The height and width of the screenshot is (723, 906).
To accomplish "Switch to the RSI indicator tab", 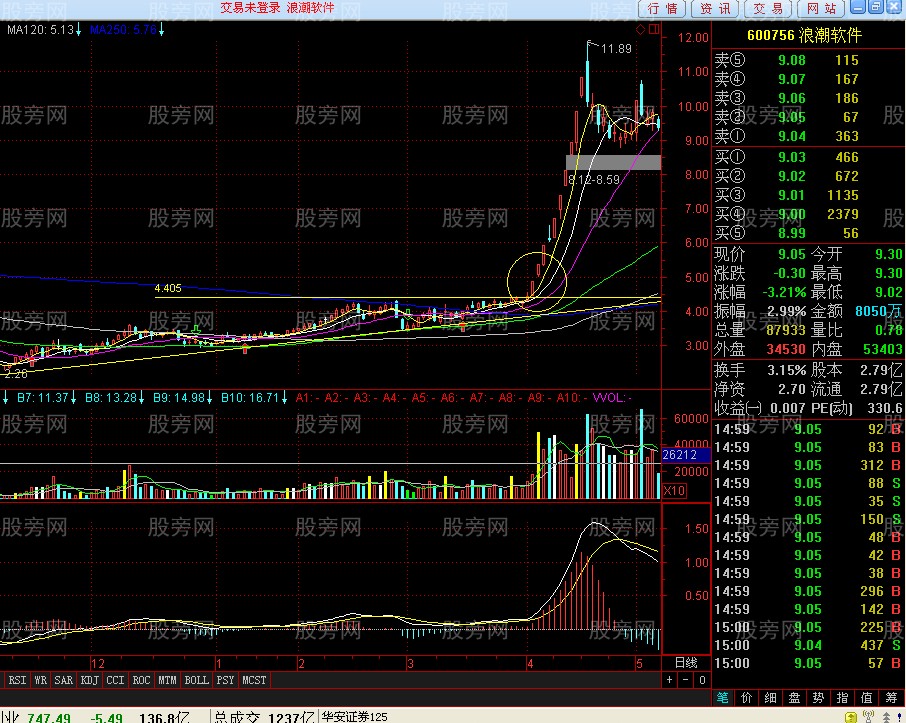I will click(17, 680).
